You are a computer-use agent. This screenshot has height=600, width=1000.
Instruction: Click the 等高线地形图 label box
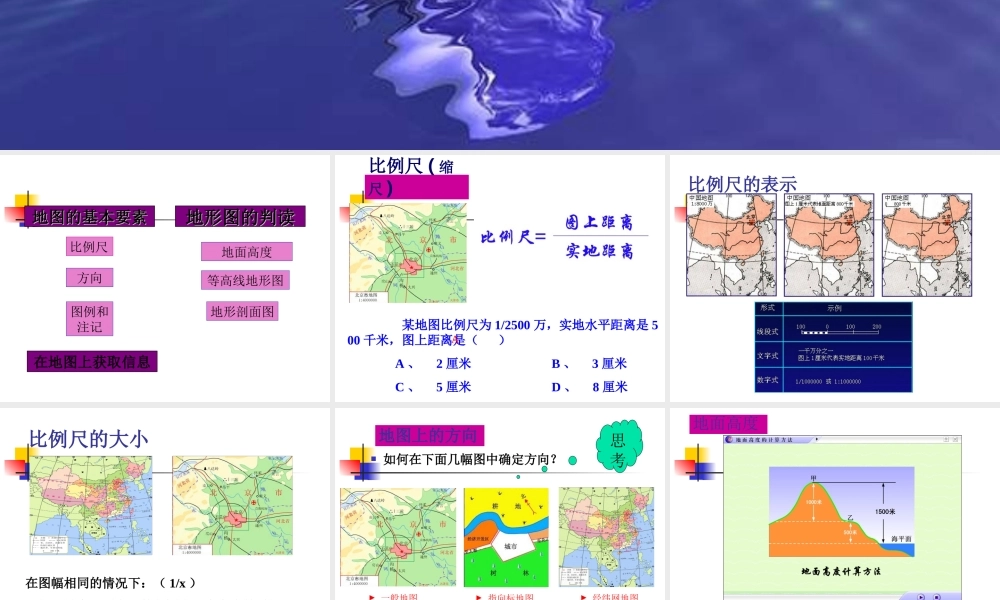point(246,280)
